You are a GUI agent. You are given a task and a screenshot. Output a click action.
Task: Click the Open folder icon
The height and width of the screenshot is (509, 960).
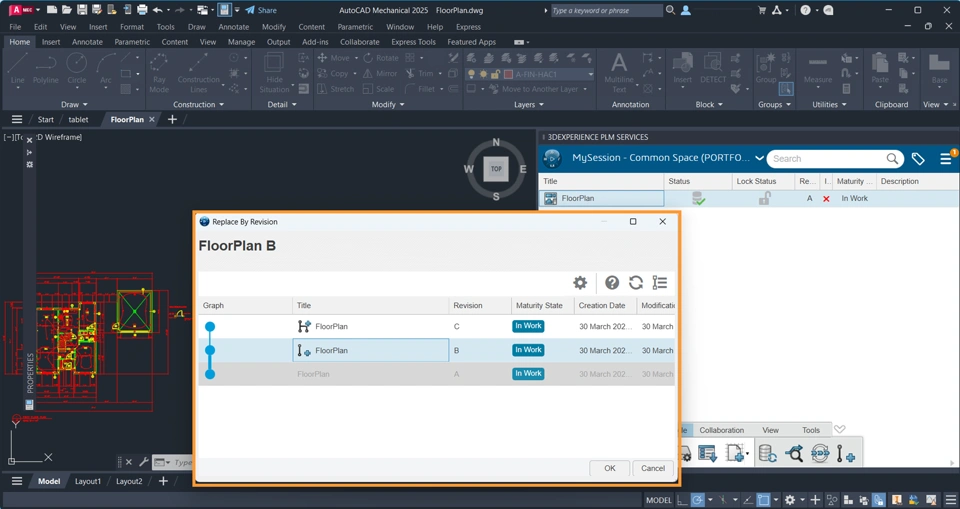click(67, 10)
